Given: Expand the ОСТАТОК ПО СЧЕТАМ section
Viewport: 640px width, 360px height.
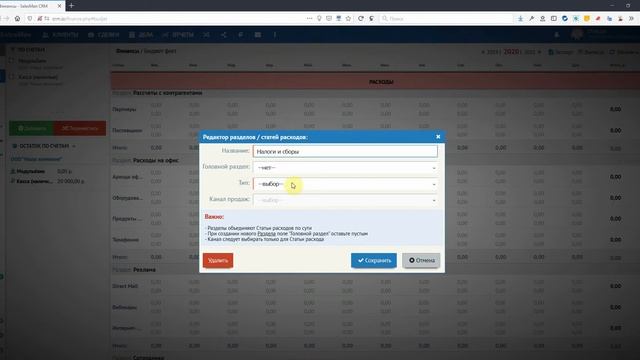Looking at the screenshot, I should tap(44, 146).
